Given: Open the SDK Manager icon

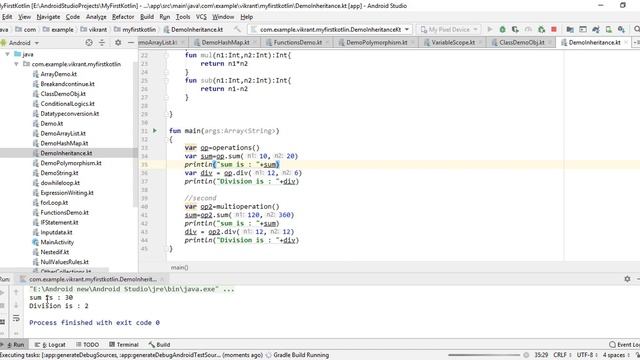Looking at the screenshot, I should pyautogui.click(x=621, y=29).
